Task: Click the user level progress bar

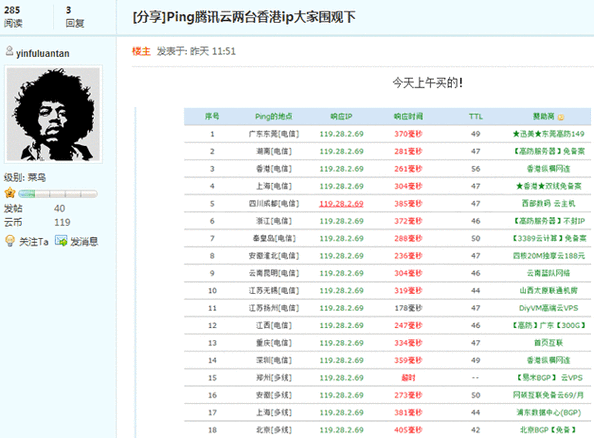Action: (58, 194)
